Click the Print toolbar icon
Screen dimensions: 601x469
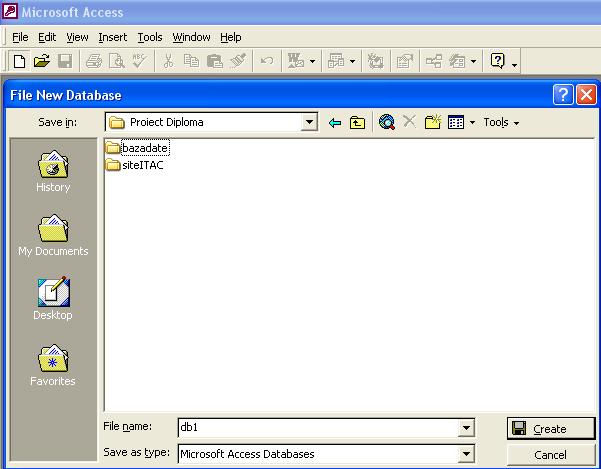click(x=94, y=61)
